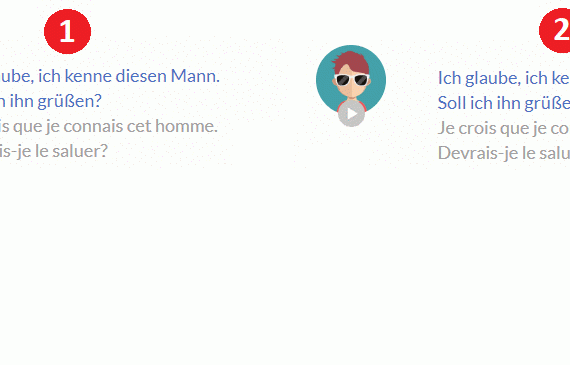Click 'grüßen?' in the left German text

[x=69, y=101]
